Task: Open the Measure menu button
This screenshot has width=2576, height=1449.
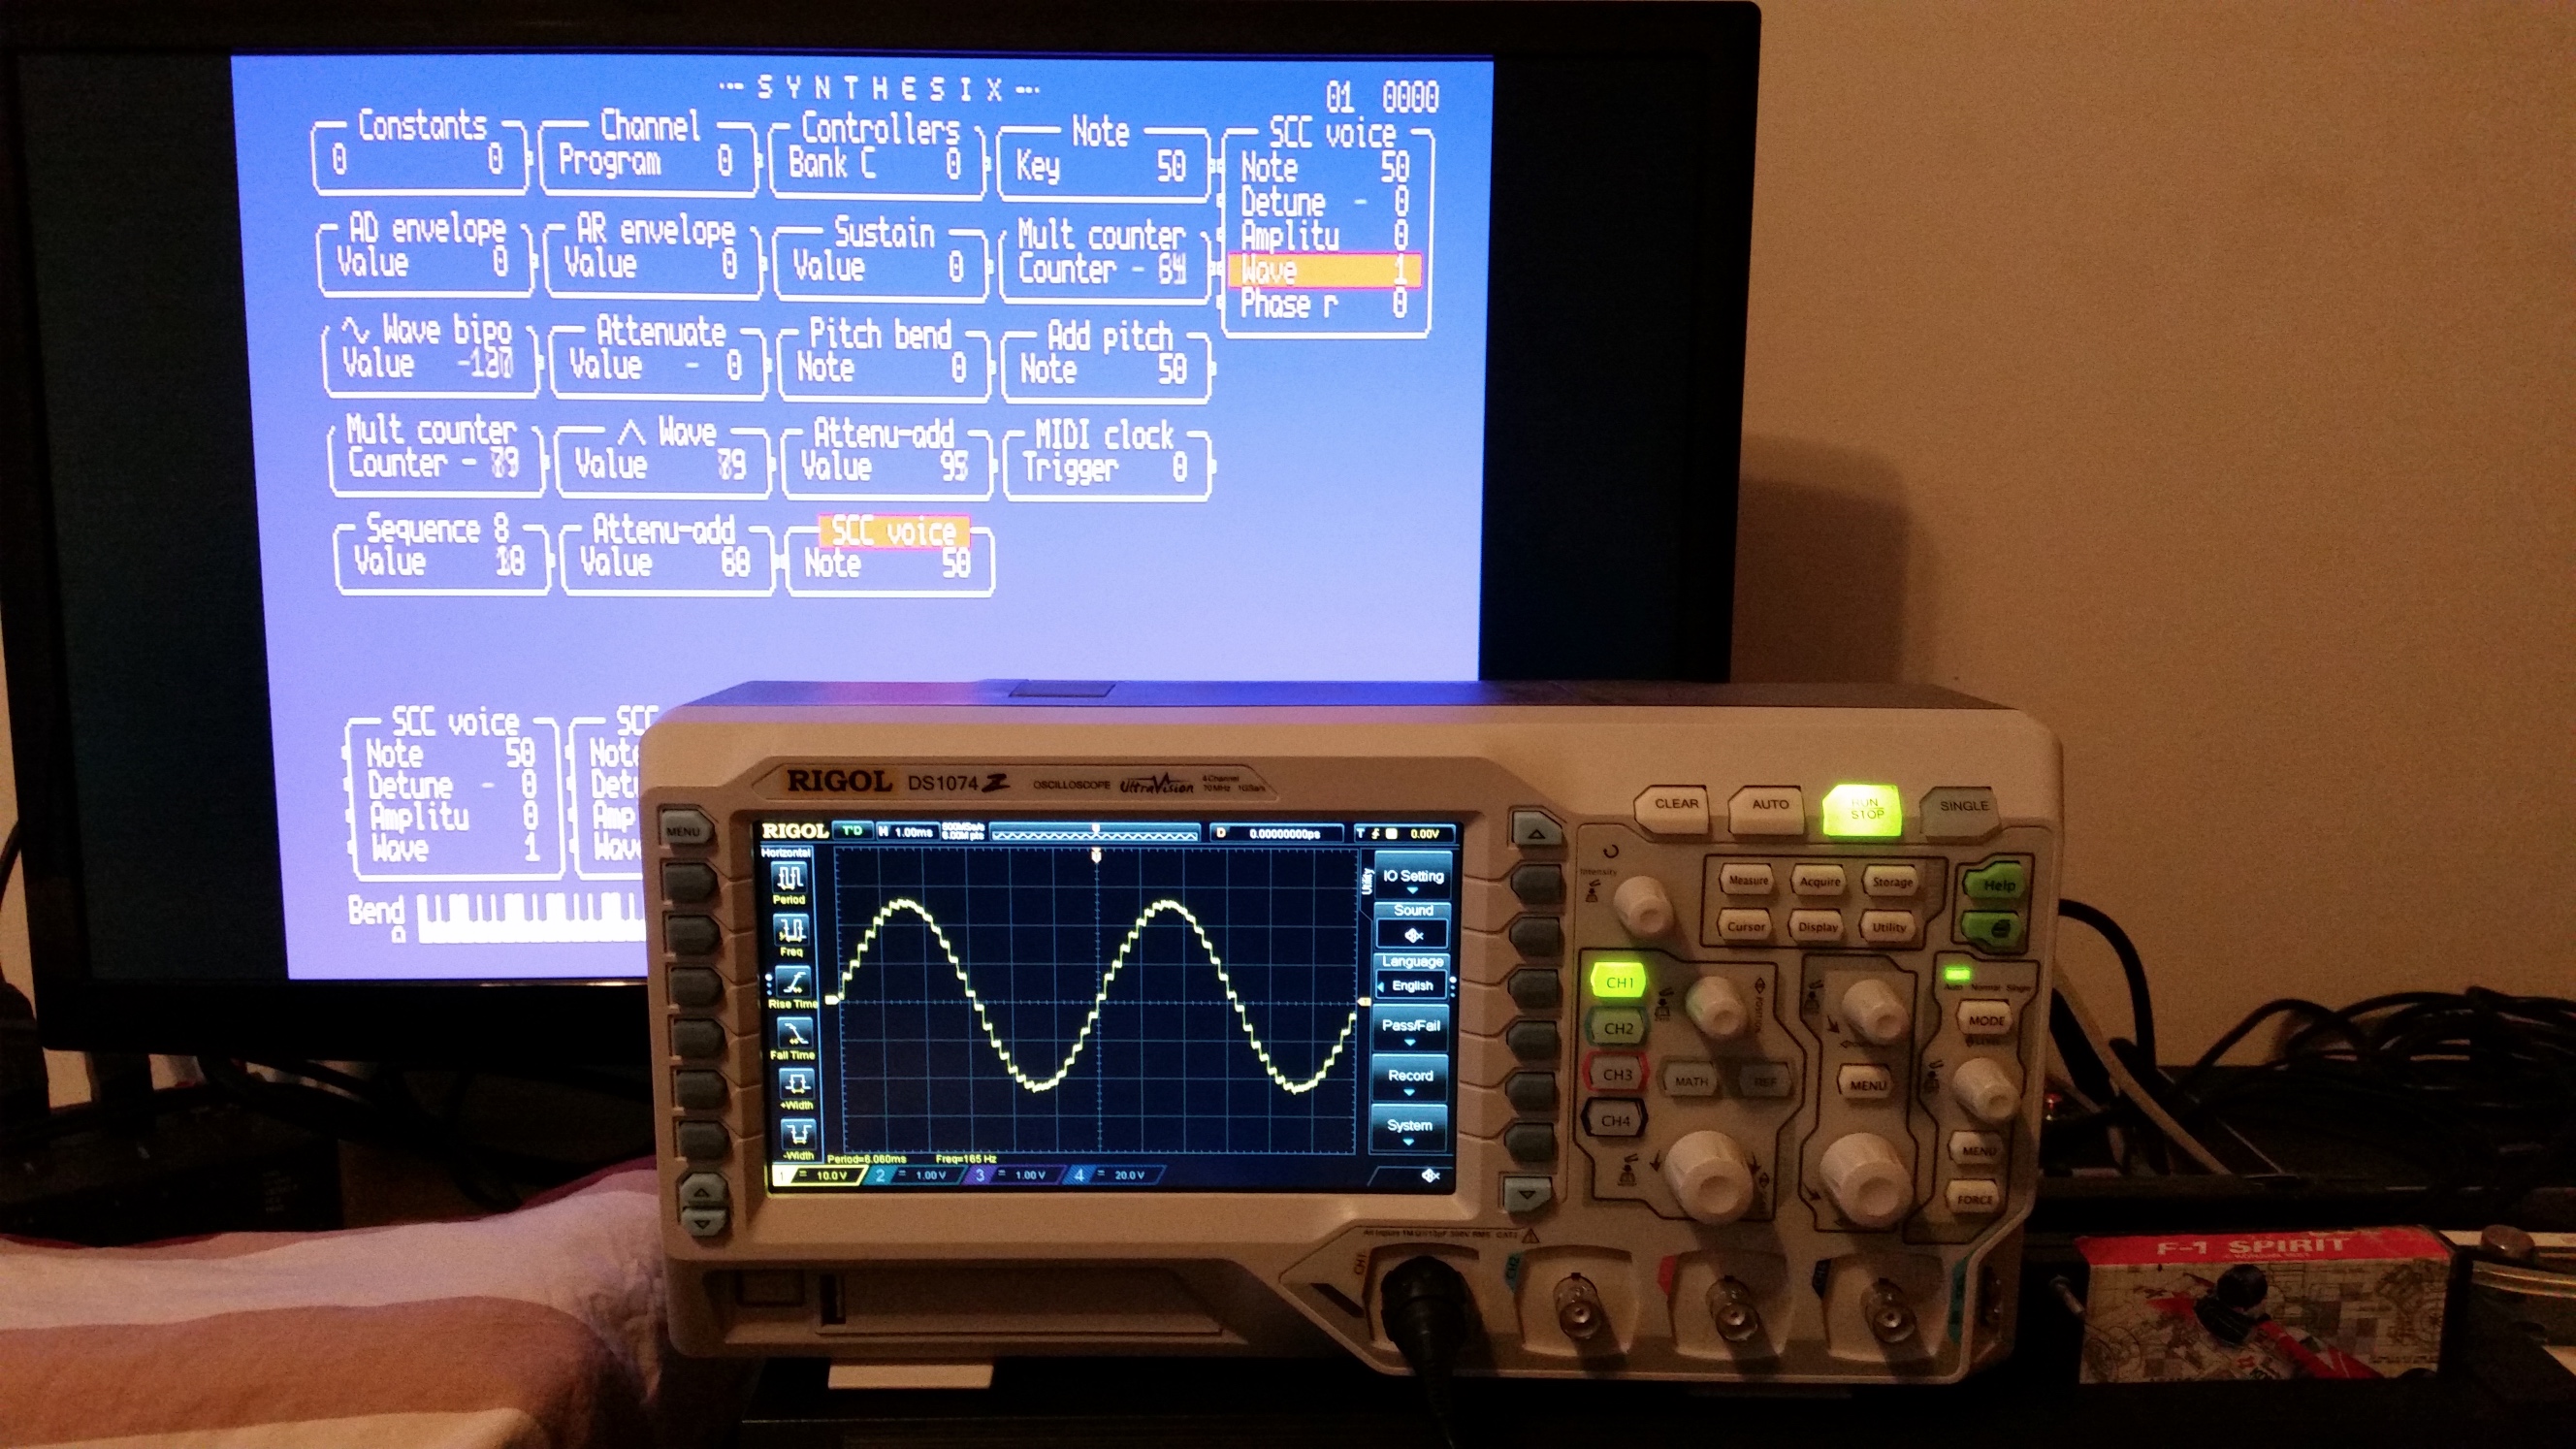Action: [1748, 881]
